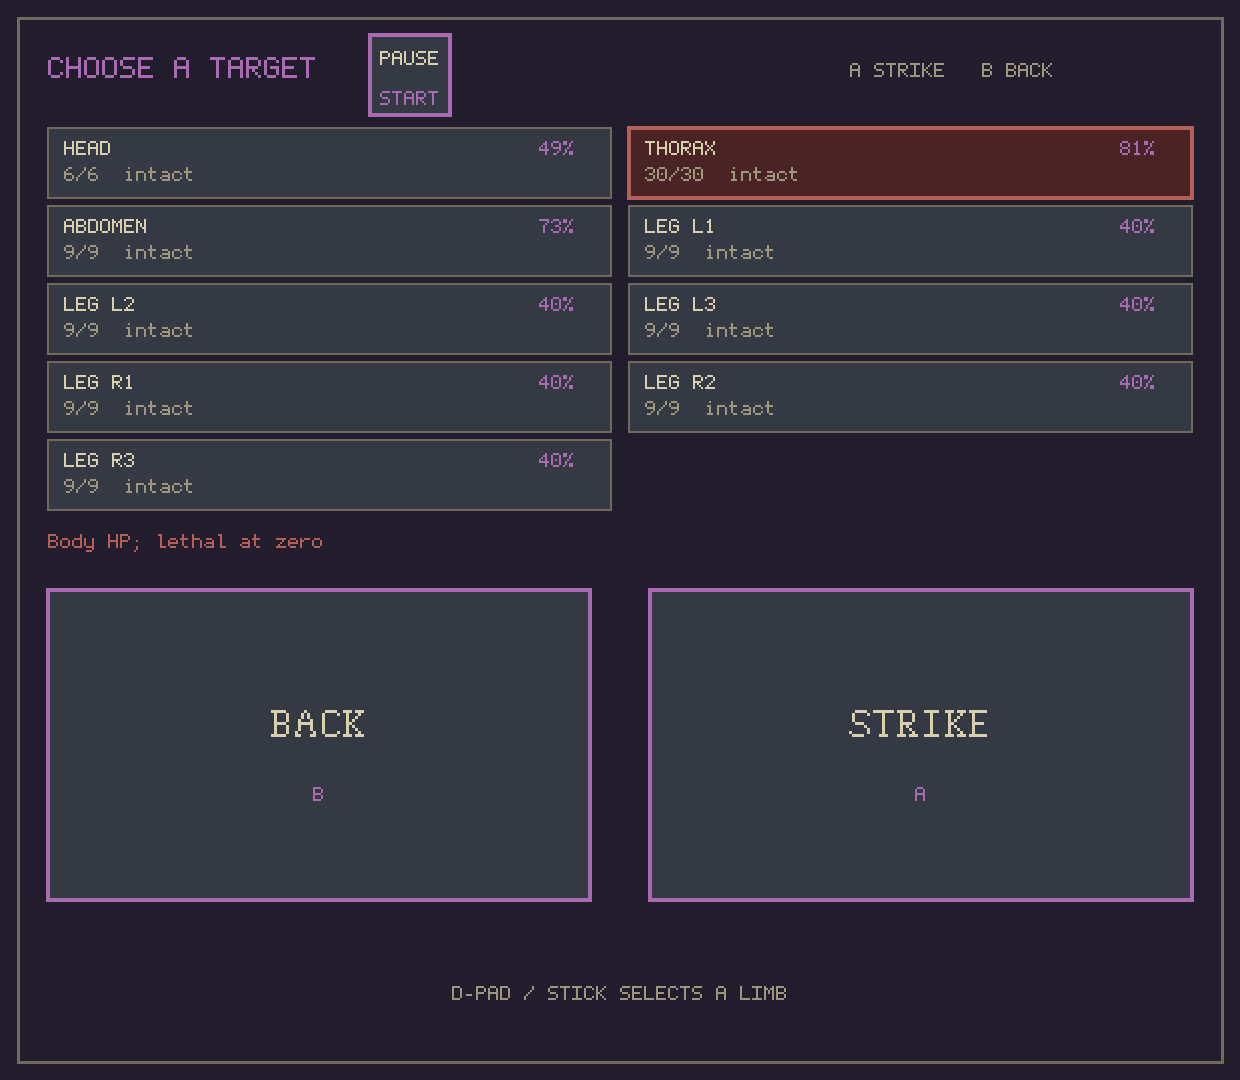Click the B BACK hint at top
Viewport: 1240px width, 1080px height.
pos(1016,70)
